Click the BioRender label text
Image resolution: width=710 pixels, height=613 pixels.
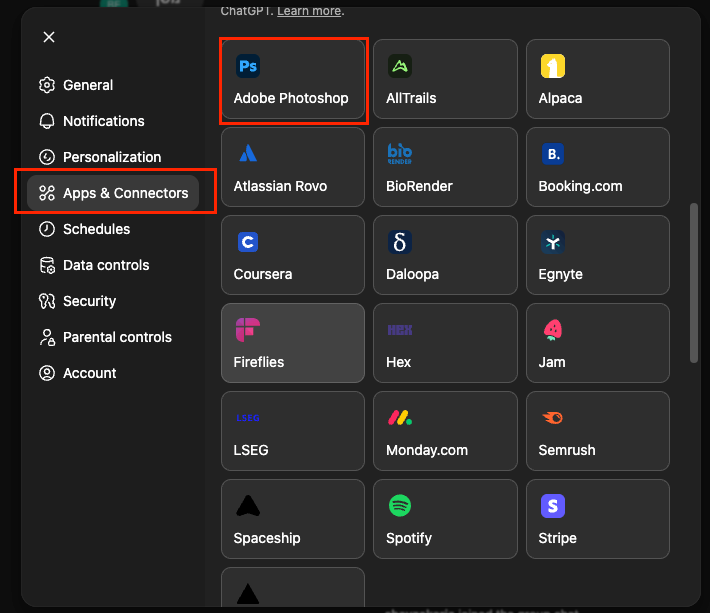pyautogui.click(x=419, y=186)
